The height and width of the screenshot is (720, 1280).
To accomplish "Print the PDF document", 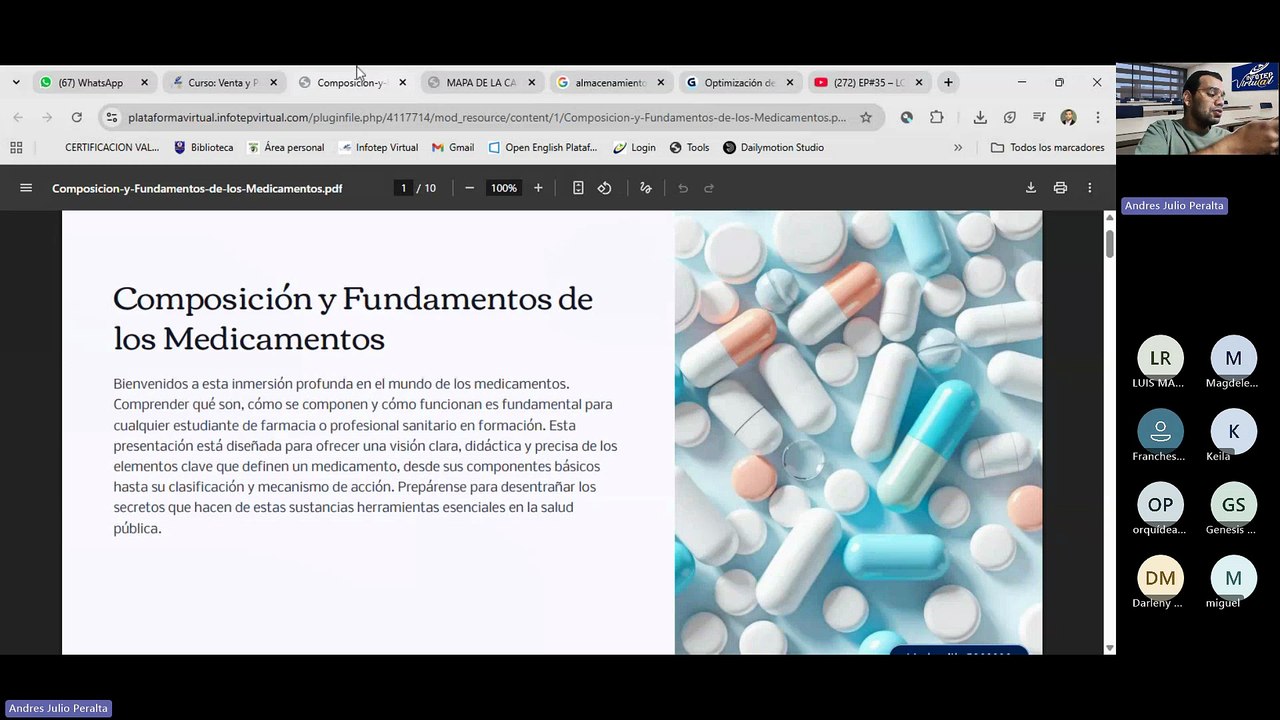I will 1060,188.
